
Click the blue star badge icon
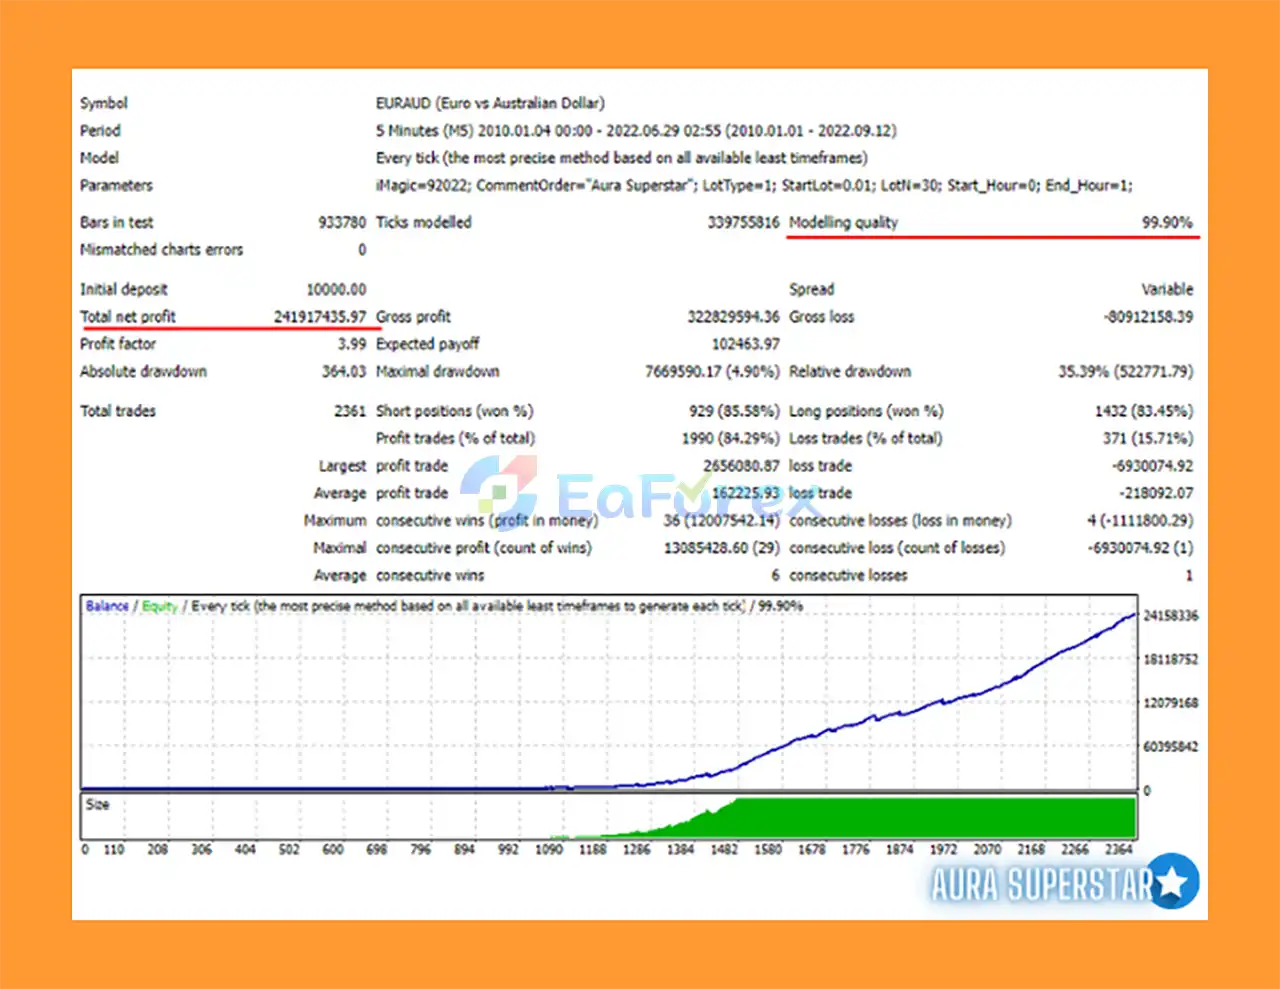coord(1172,881)
